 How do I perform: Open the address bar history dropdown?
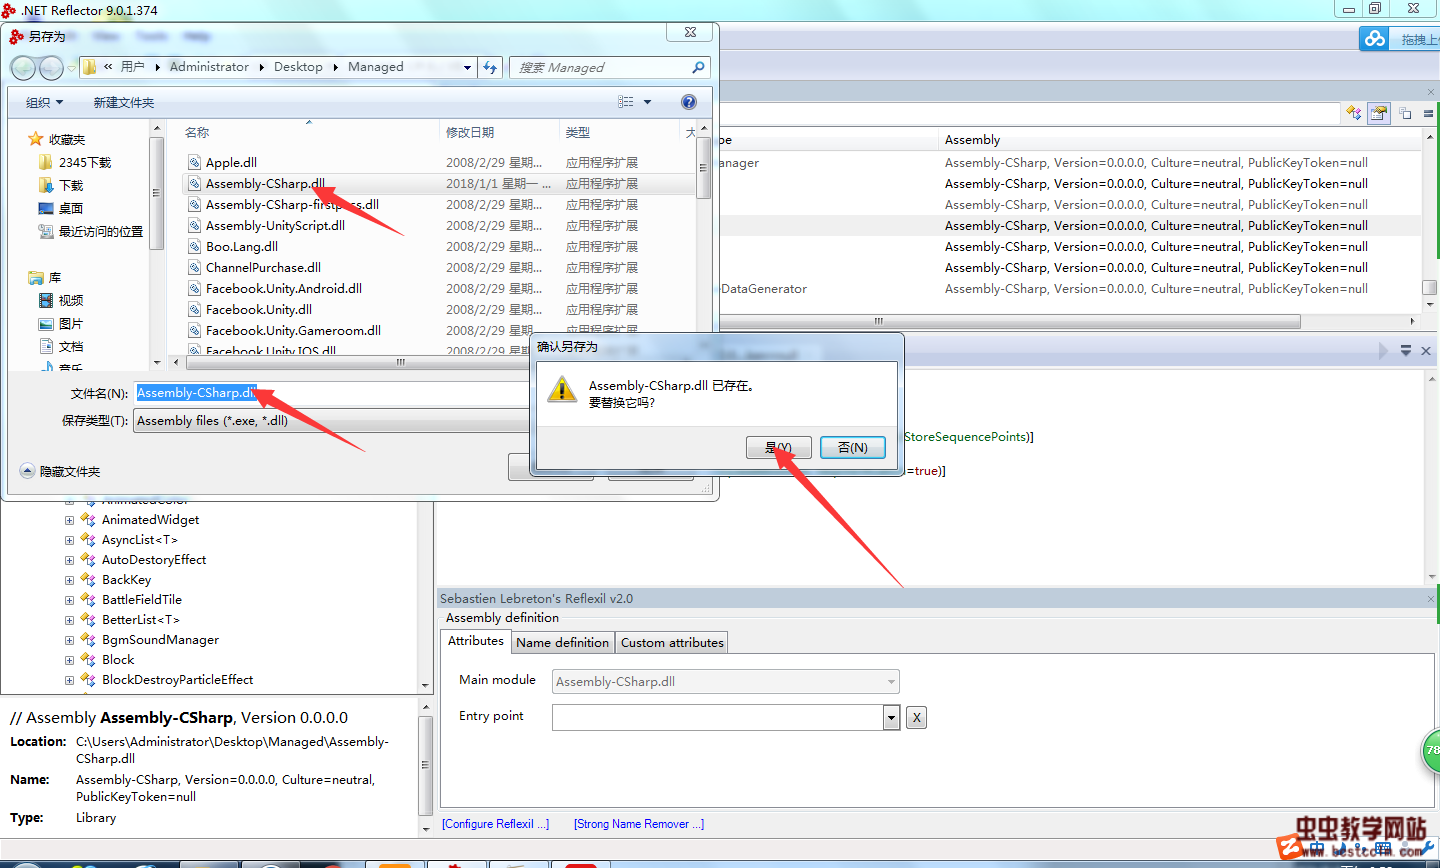pos(467,67)
